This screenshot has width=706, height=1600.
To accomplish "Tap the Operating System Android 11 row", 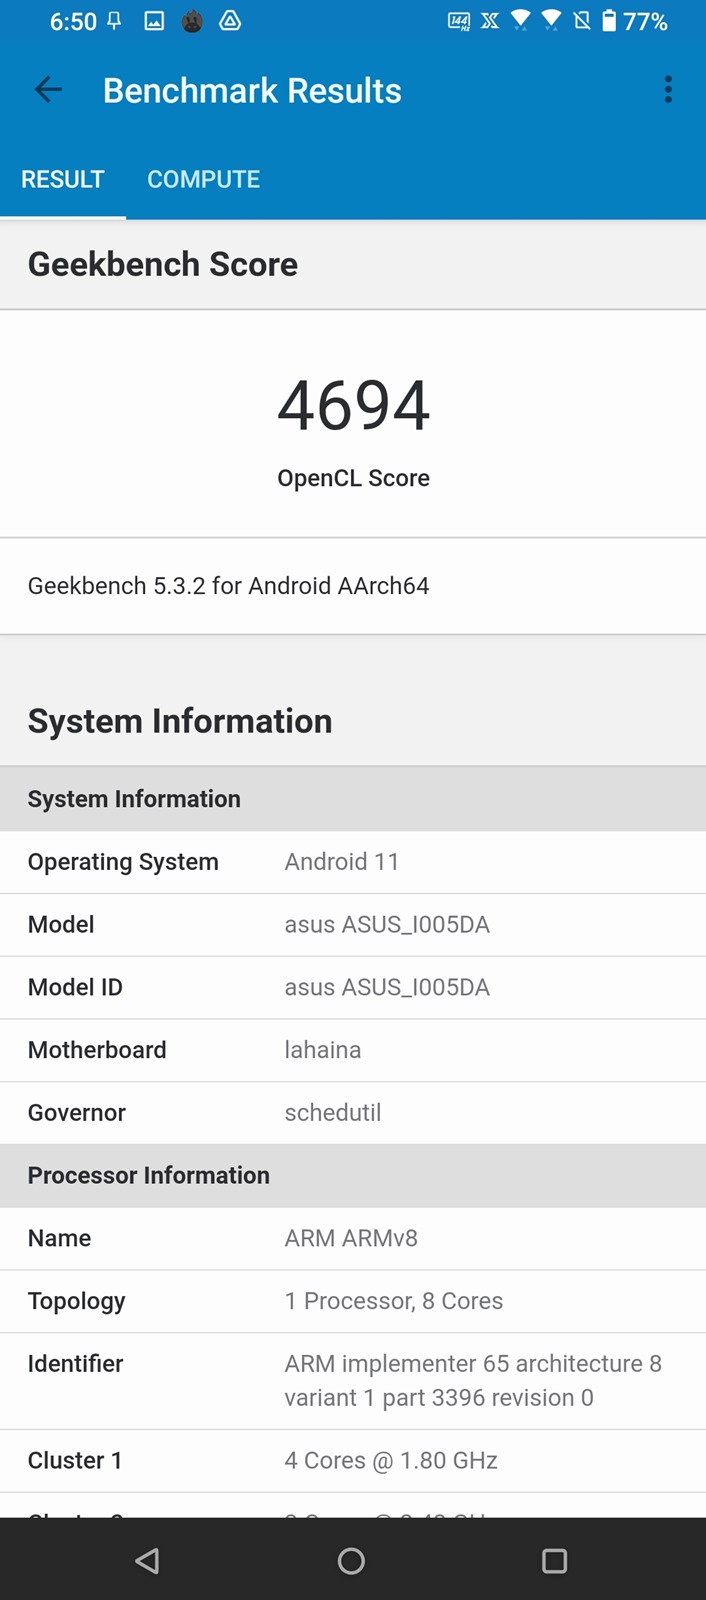I will (x=353, y=862).
